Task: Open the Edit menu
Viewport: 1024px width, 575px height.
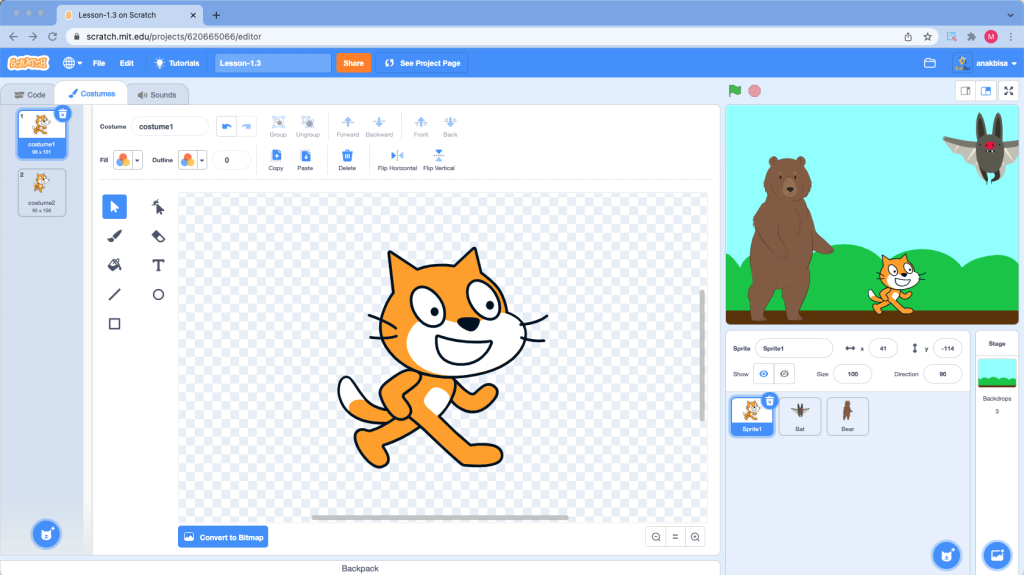Action: [x=127, y=63]
